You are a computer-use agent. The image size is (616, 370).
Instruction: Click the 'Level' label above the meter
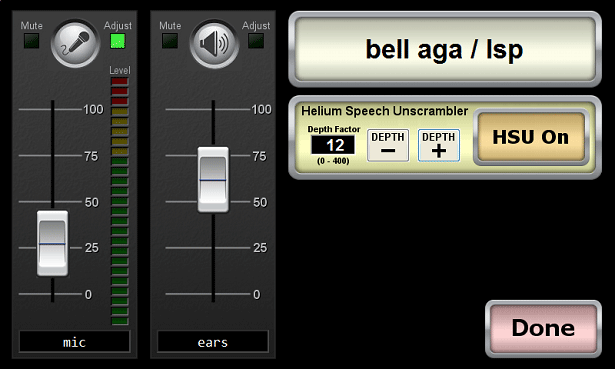119,70
